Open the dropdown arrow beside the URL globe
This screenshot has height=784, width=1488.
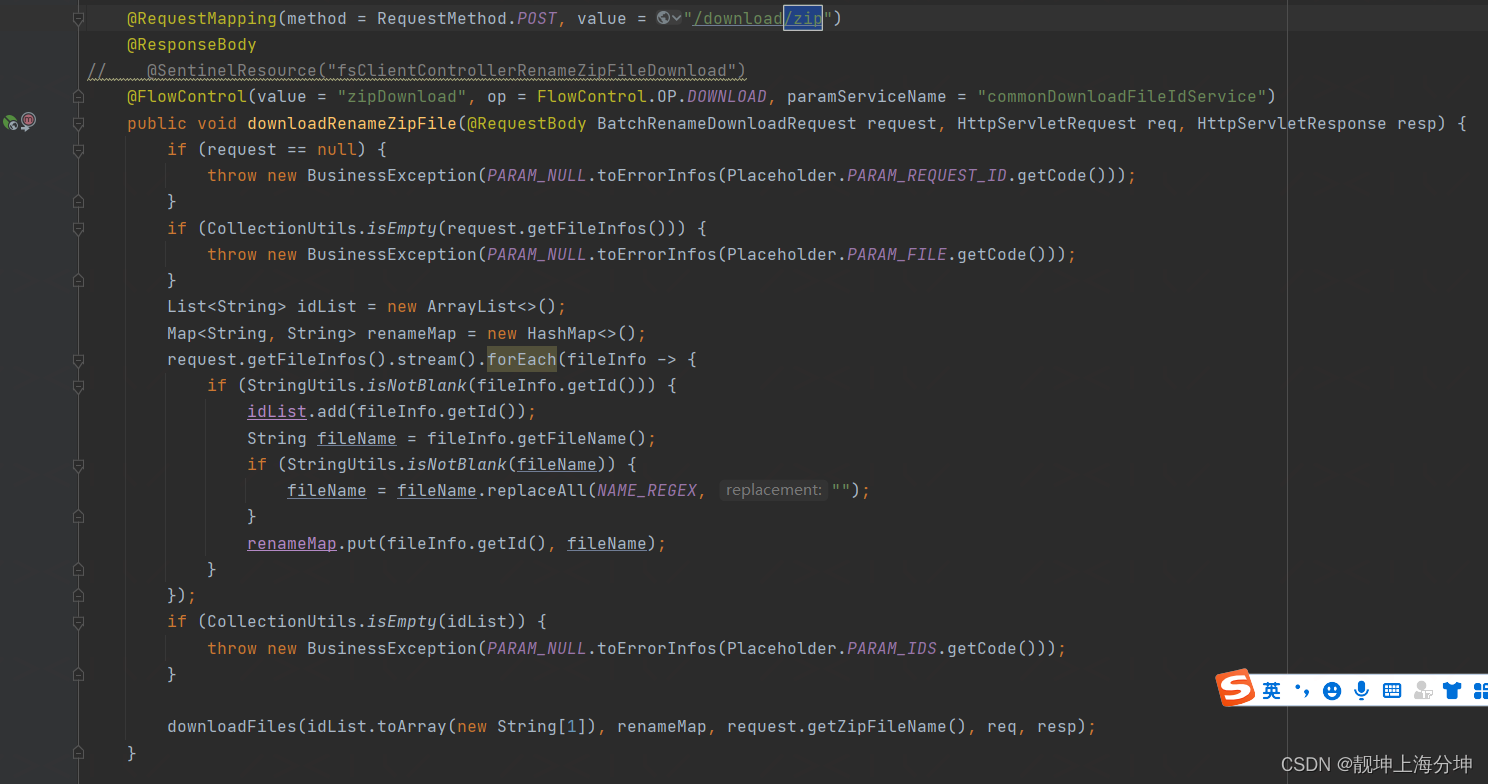[677, 18]
